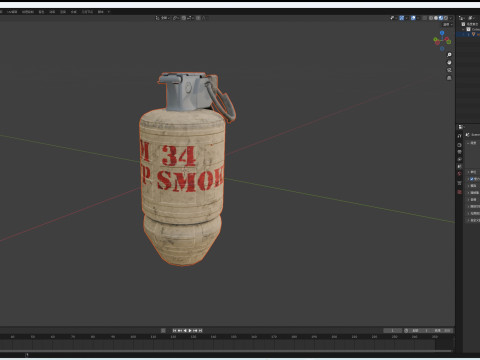Switch to the Rendering workspace tab
This screenshot has width=480, height=360.
pos(63,12)
